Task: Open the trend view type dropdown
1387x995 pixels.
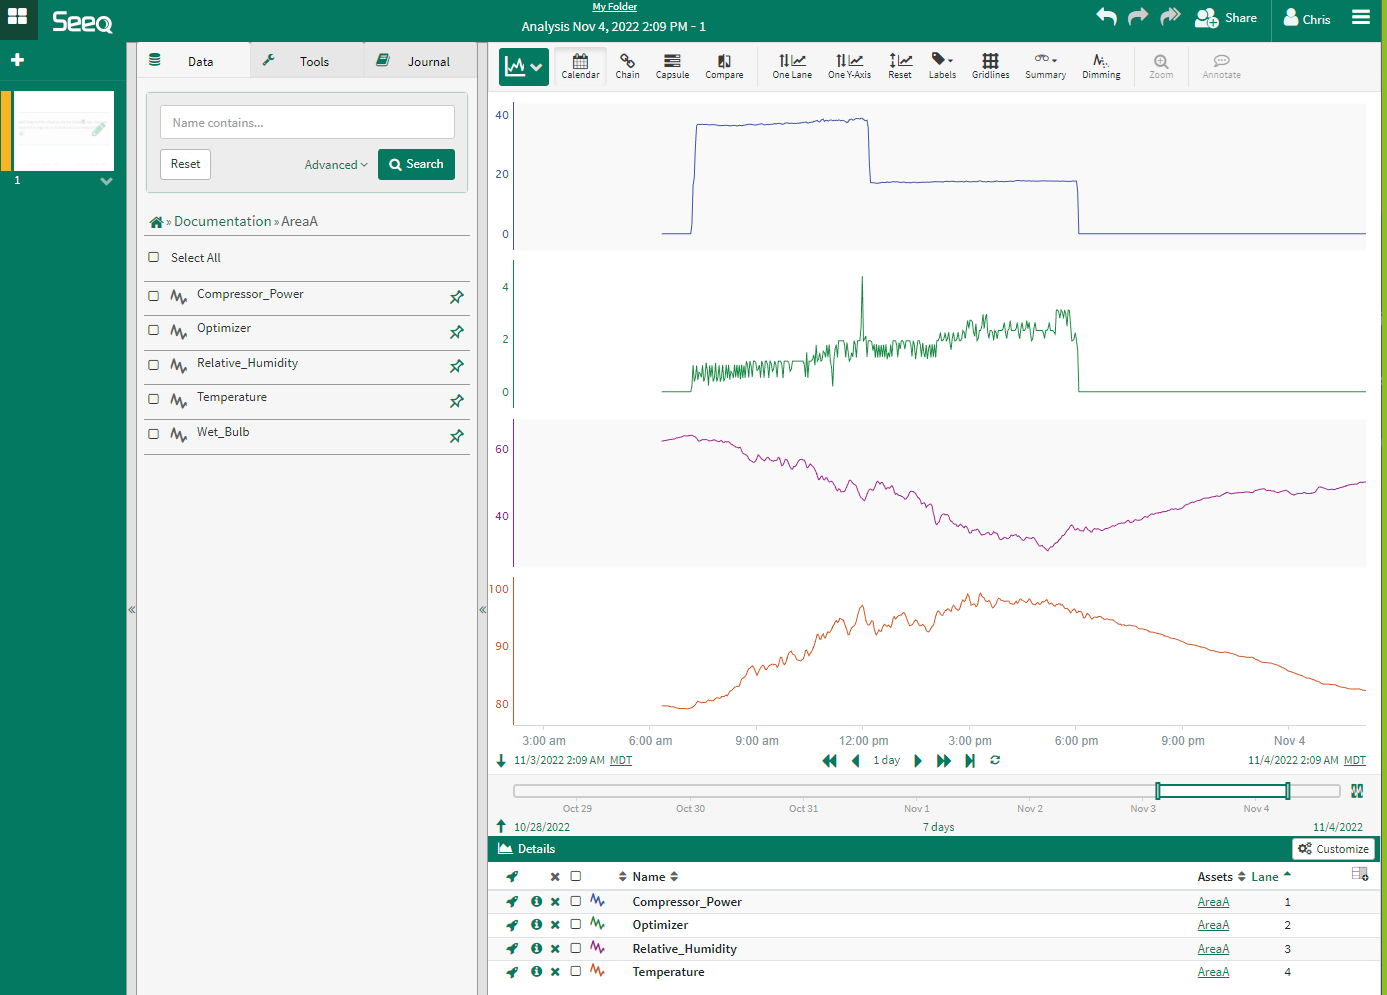Action: (524, 67)
